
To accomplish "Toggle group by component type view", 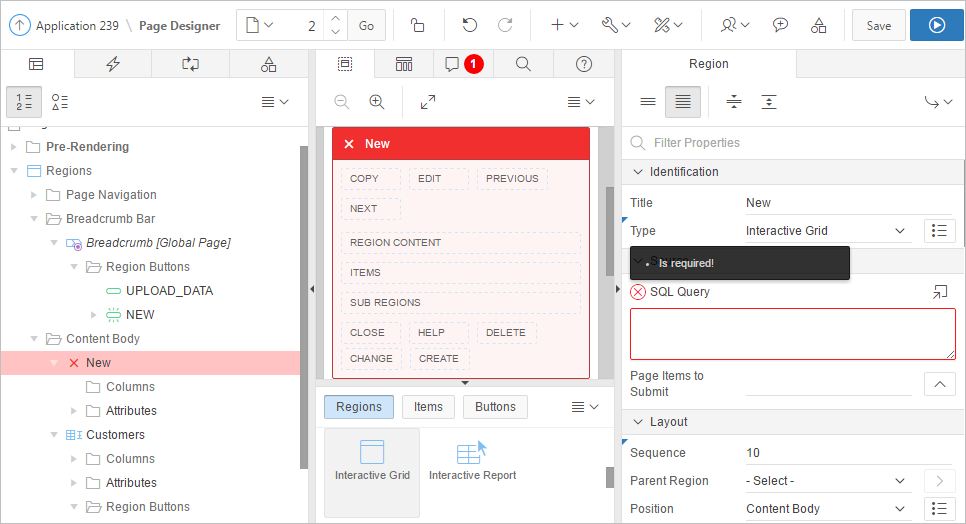I will tap(60, 102).
